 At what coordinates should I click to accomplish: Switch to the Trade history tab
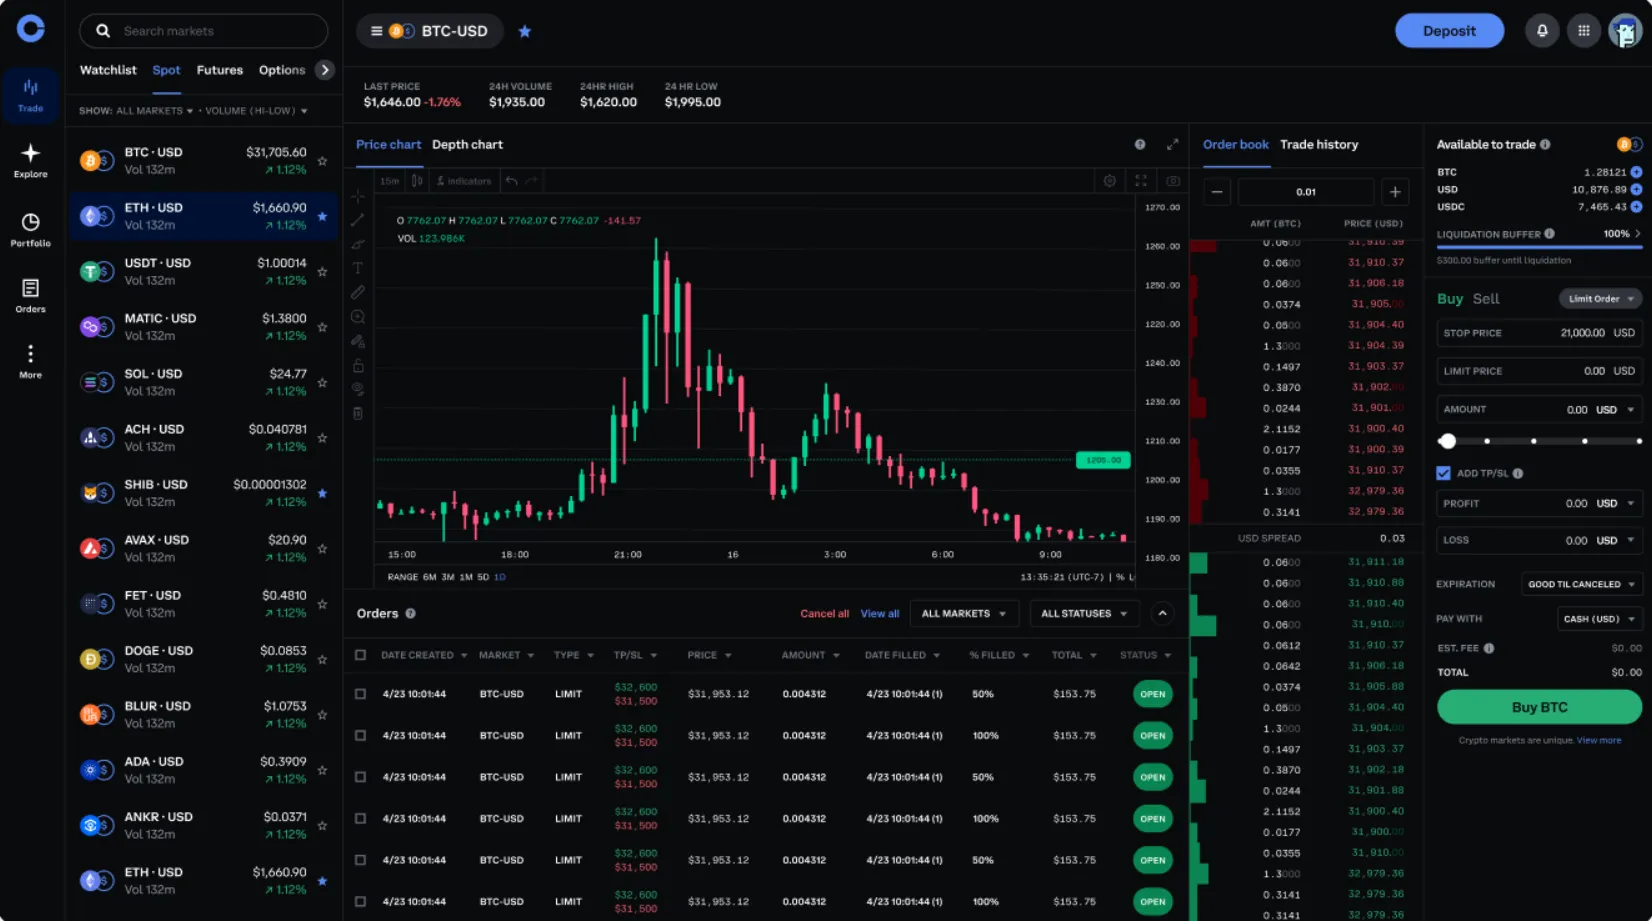pyautogui.click(x=1319, y=144)
